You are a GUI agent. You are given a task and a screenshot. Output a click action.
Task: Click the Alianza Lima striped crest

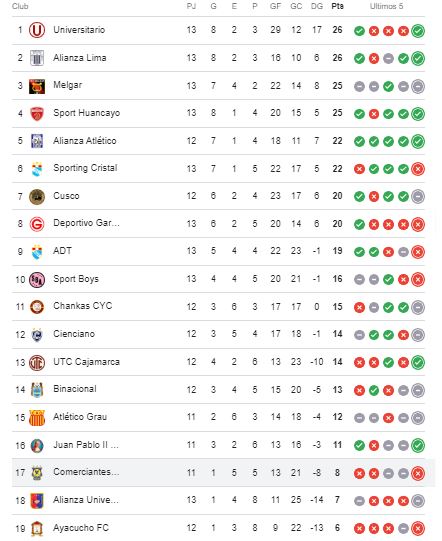37,58
